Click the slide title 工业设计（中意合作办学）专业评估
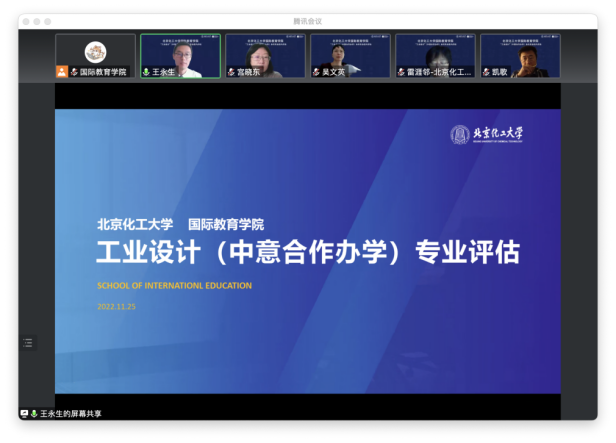 [308, 252]
